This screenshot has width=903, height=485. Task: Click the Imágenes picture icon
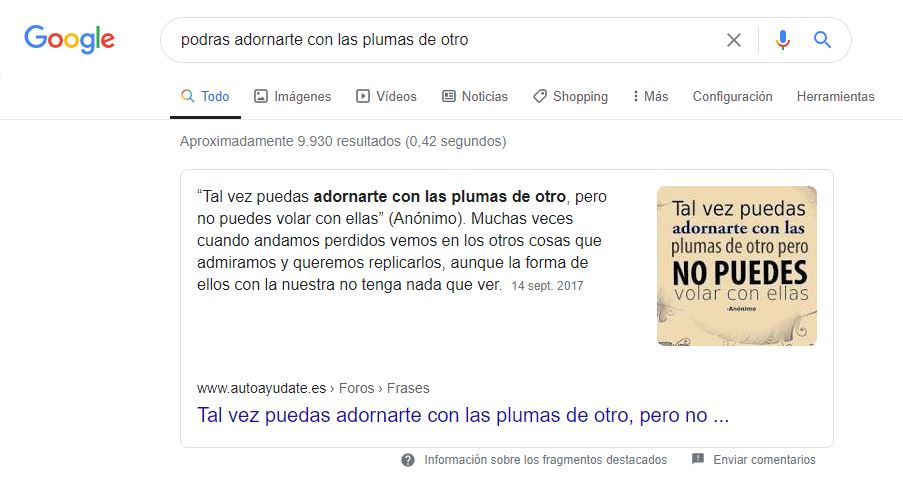coord(261,96)
